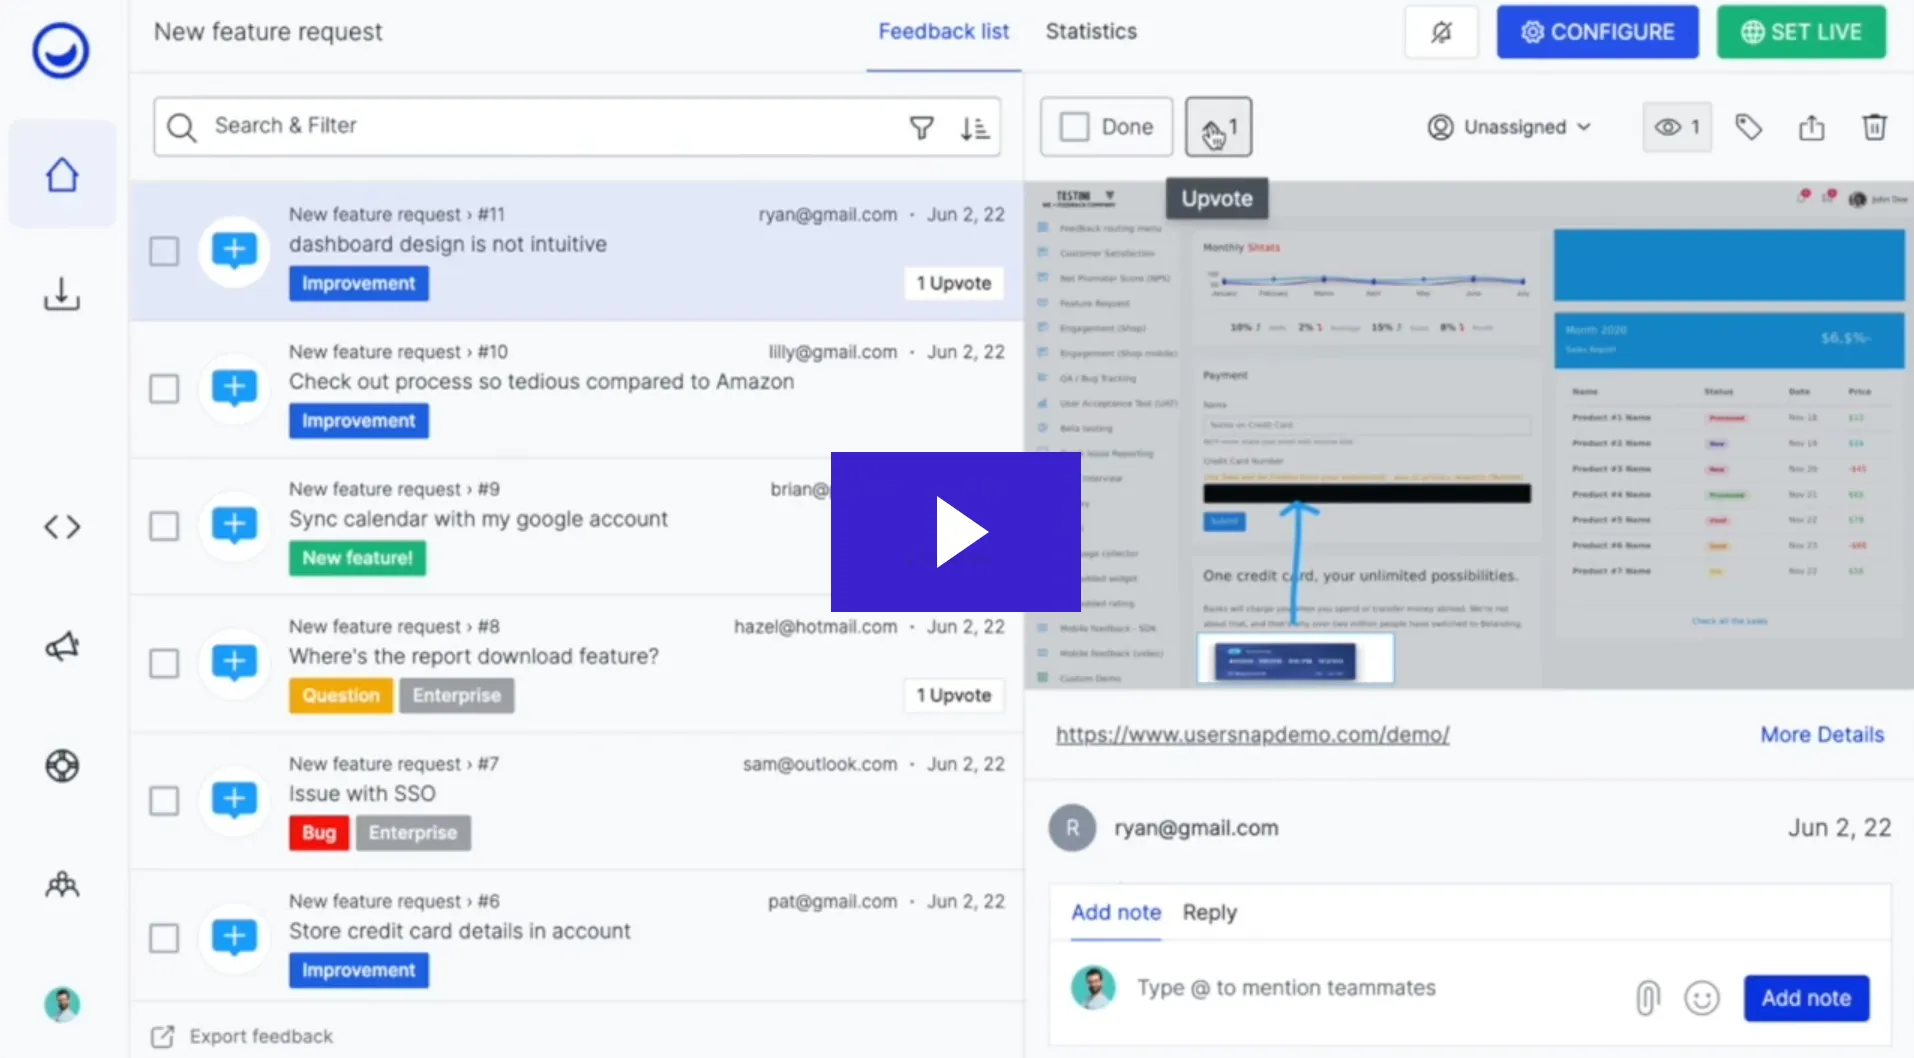Open the team members sidebar icon
This screenshot has width=1914, height=1058.
click(62, 885)
